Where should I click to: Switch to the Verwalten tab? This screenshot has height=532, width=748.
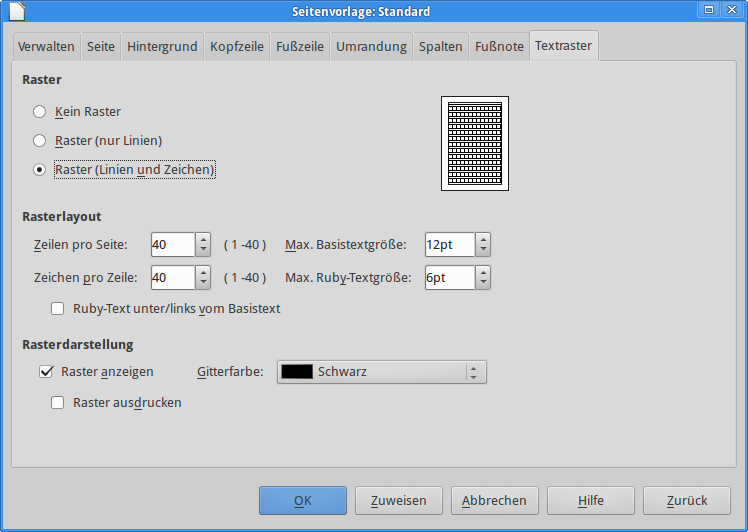46,47
